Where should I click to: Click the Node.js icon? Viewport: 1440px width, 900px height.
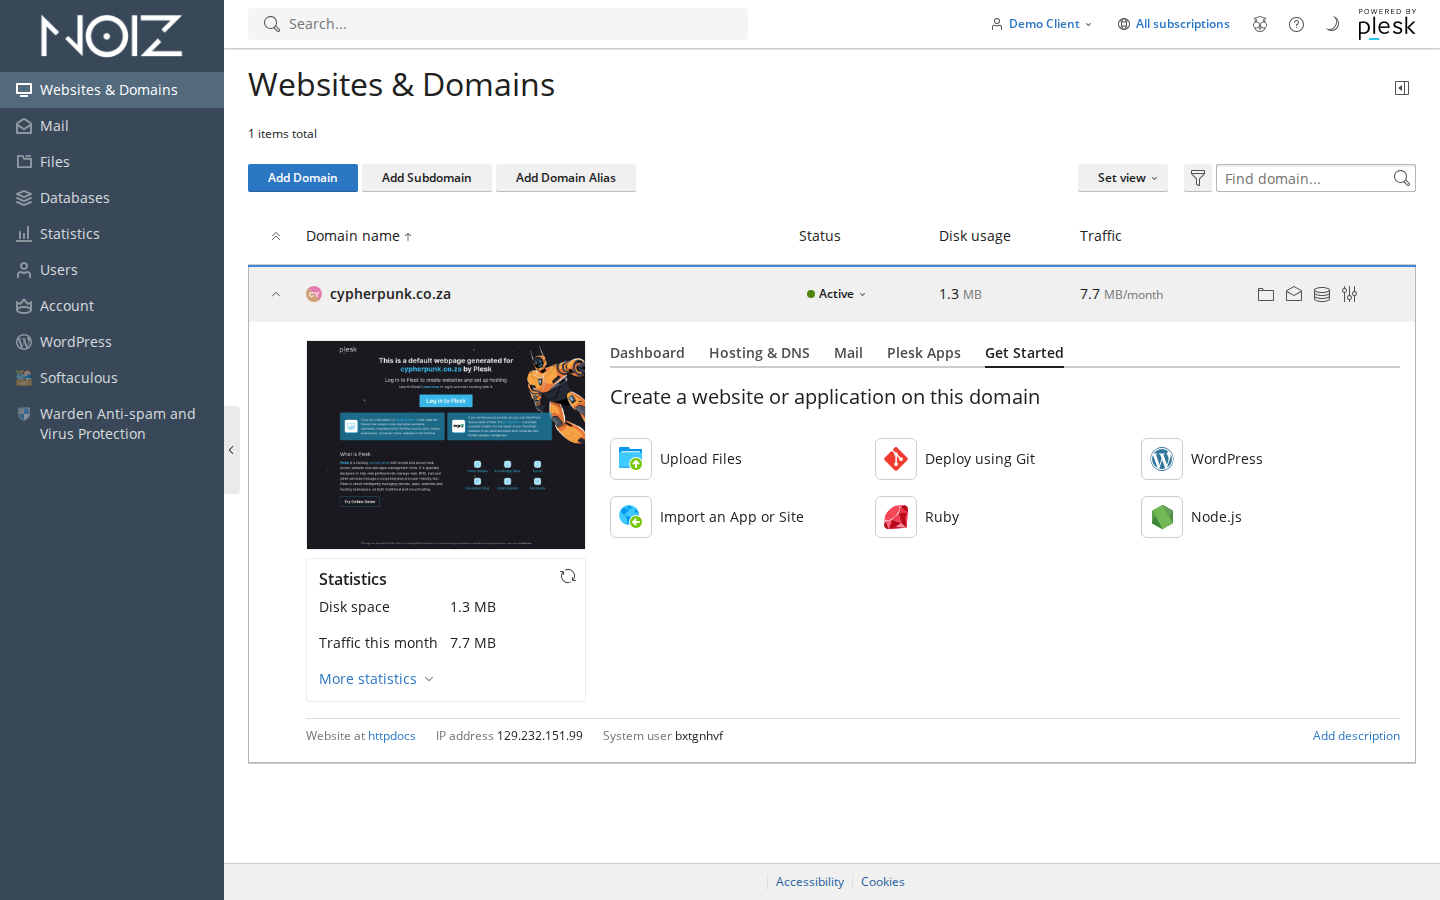pyautogui.click(x=1162, y=517)
